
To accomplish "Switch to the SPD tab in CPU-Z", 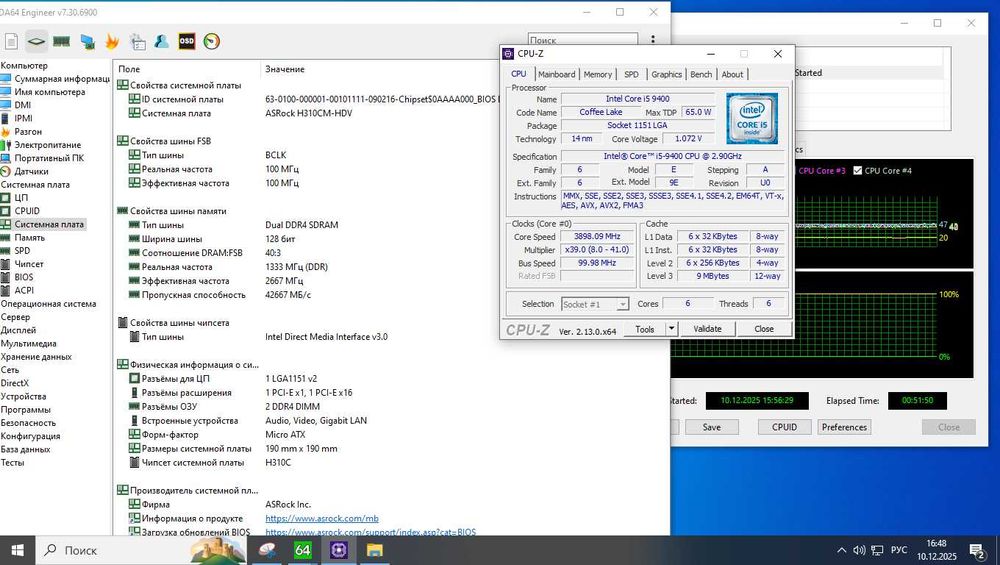I will tap(631, 74).
